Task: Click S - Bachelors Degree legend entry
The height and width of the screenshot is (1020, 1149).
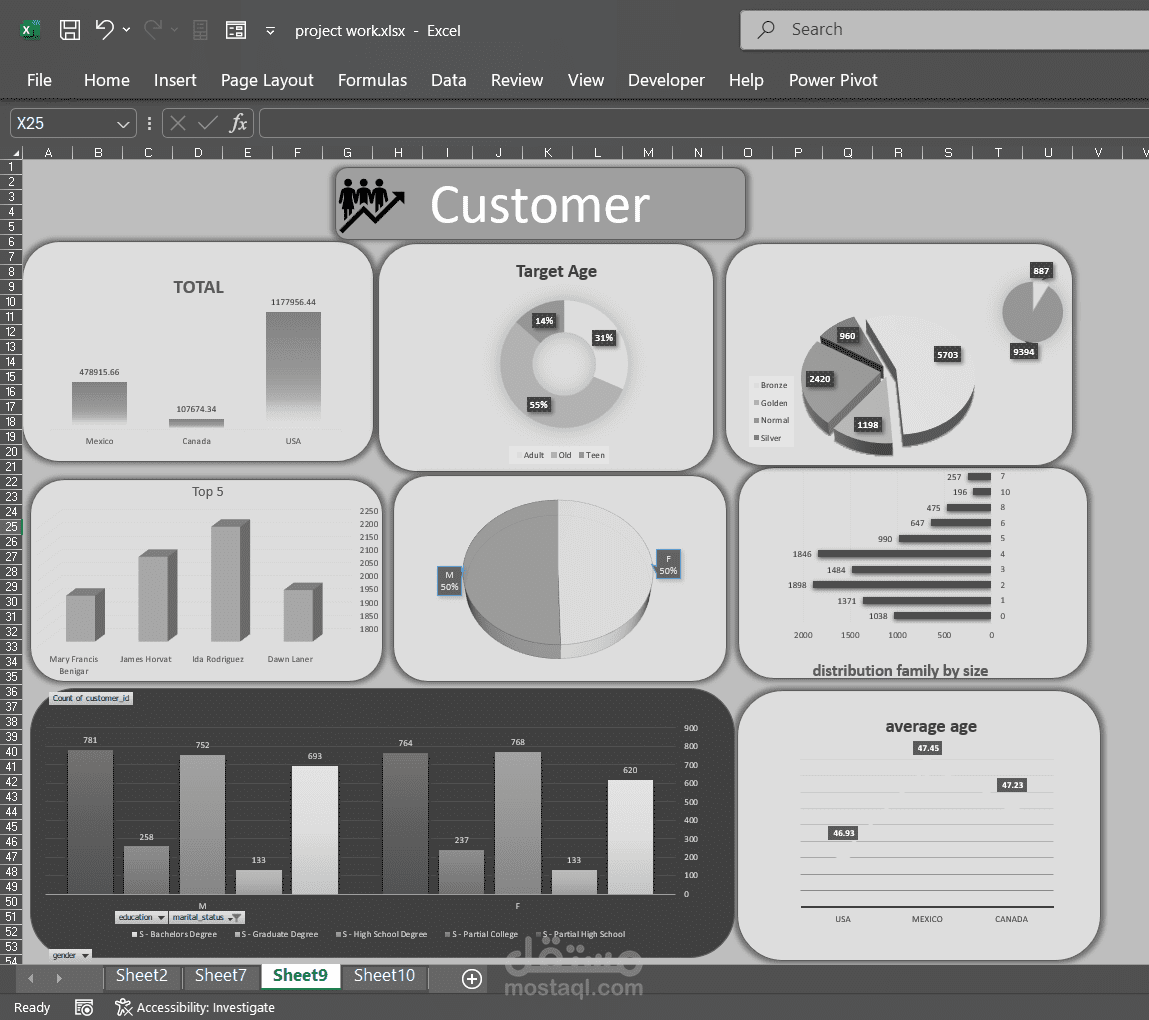Action: point(174,934)
